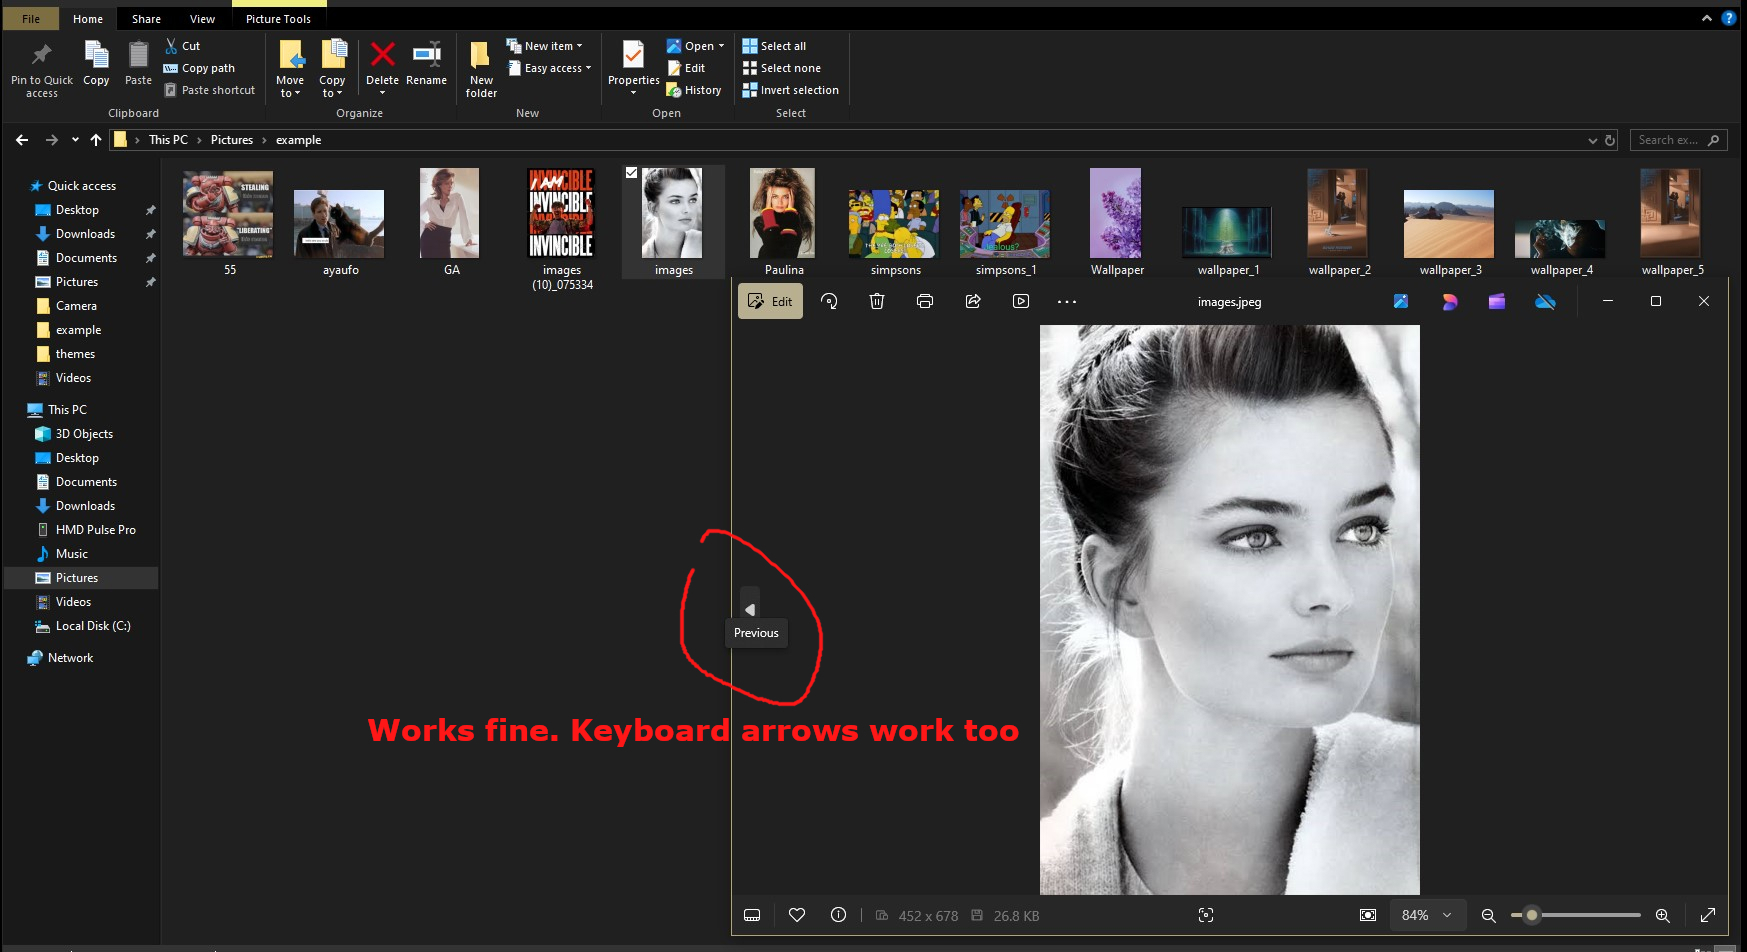The height and width of the screenshot is (952, 1747).
Task: Open the three-dots See more menu in Photos
Action: coord(1067,301)
